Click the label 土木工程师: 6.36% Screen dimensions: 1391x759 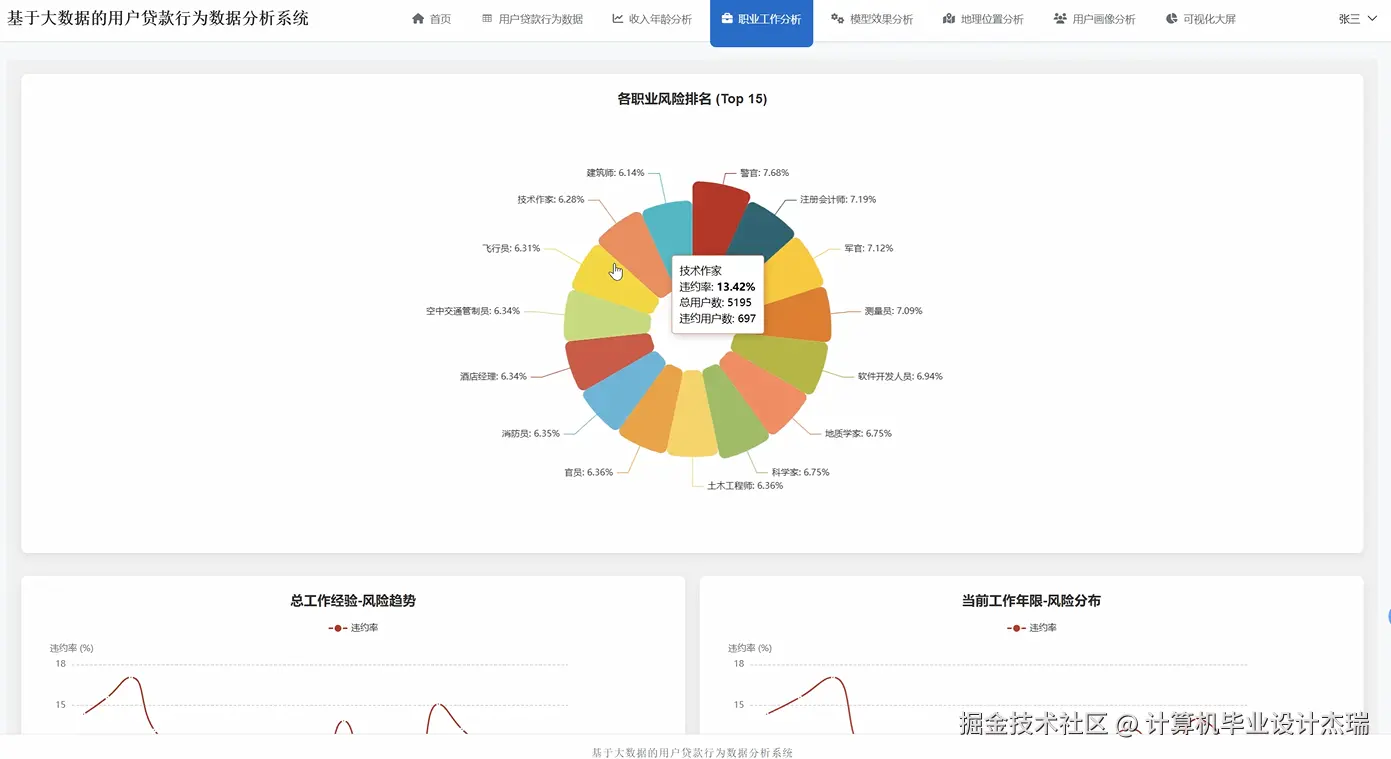745,486
